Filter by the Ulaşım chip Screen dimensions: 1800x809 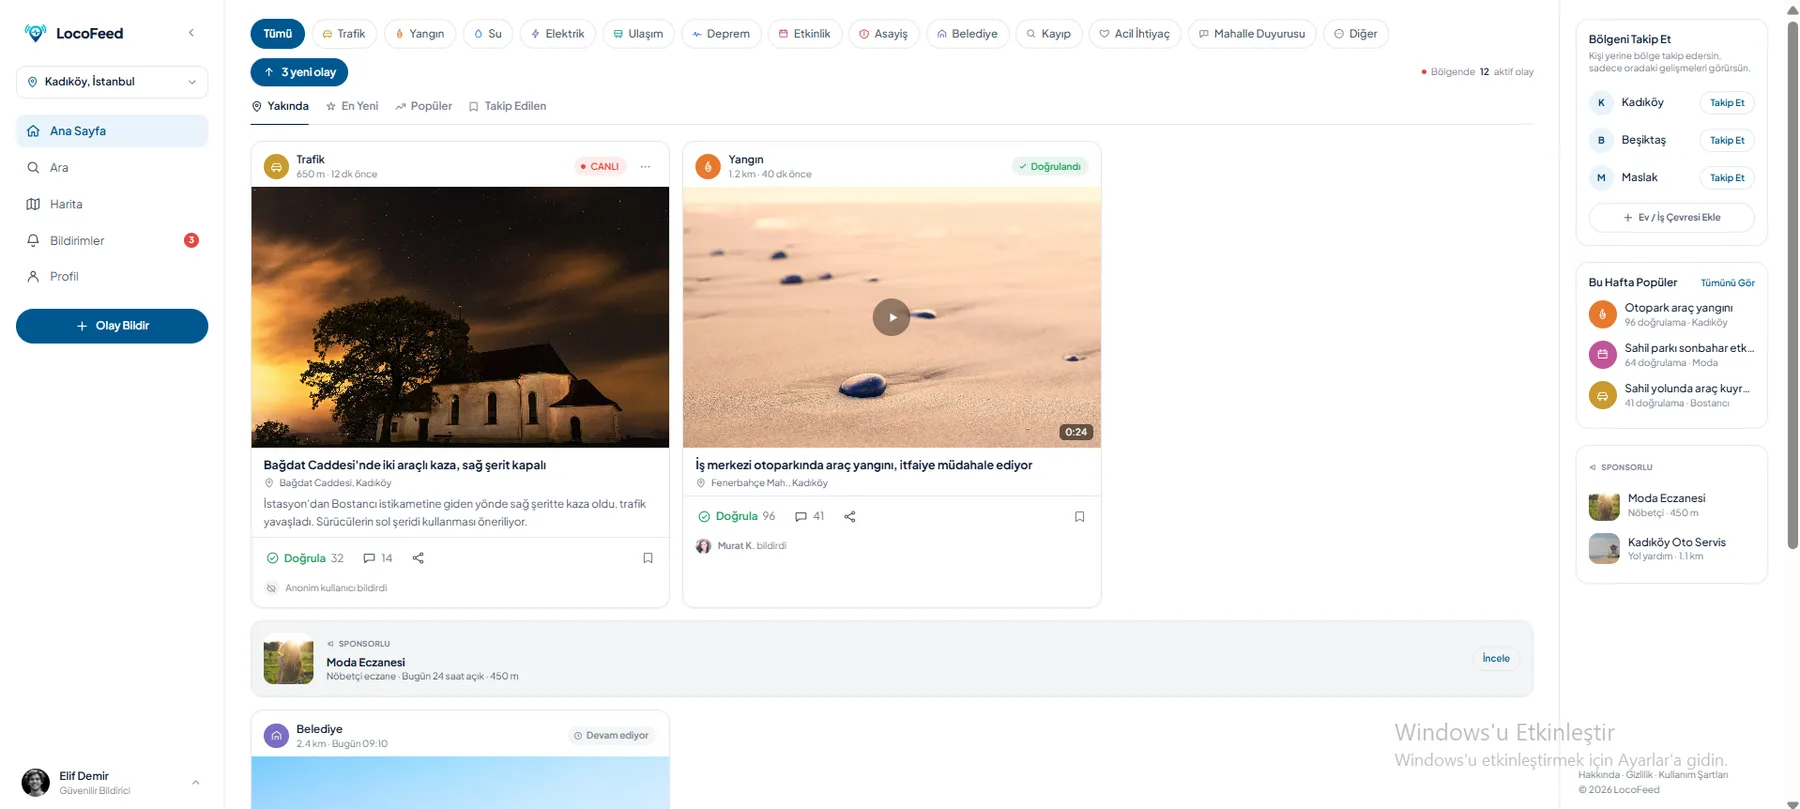(x=638, y=34)
